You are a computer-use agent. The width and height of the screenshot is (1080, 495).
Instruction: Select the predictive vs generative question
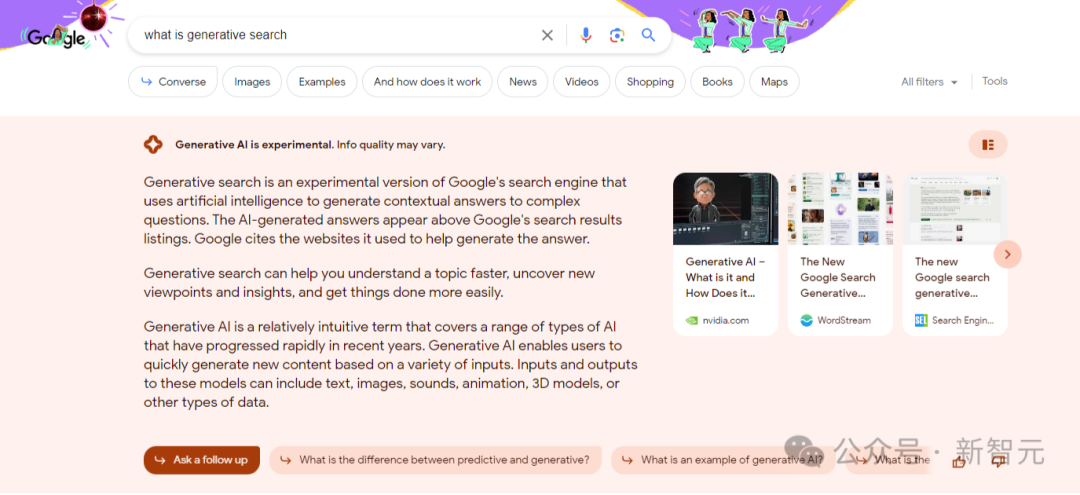(x=435, y=460)
